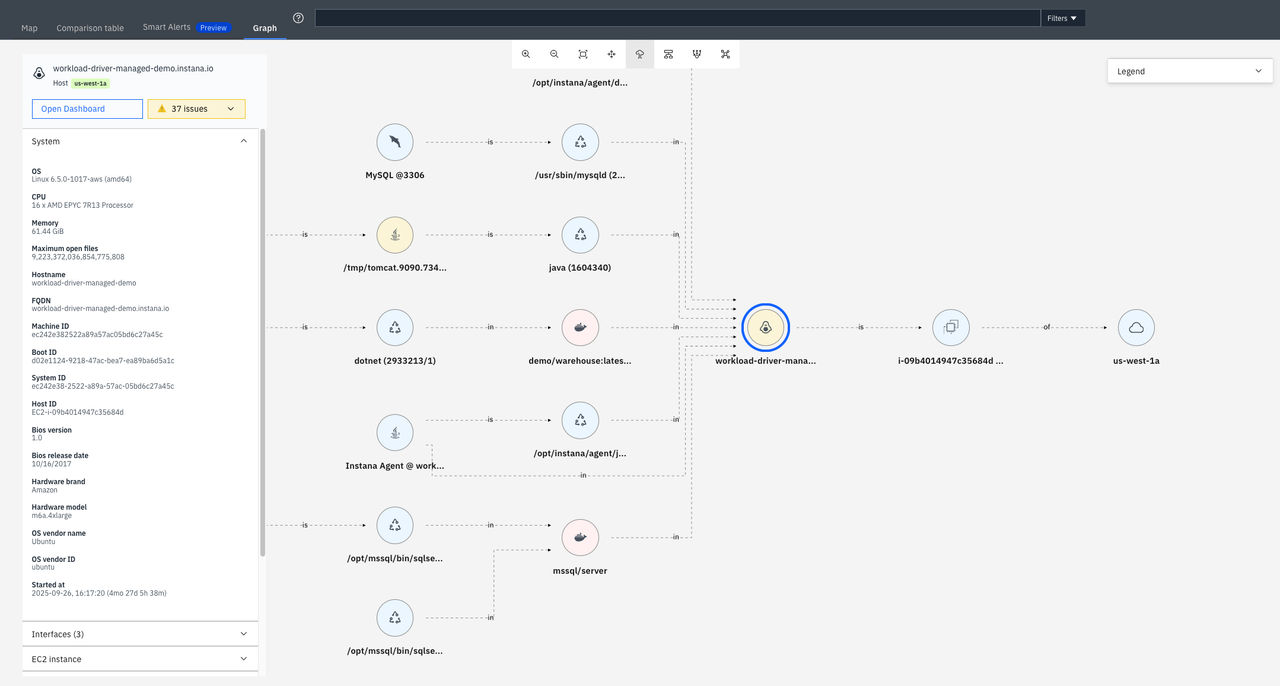Viewport: 1280px width, 686px height.
Task: Zoom in on the graph
Action: (x=526, y=54)
